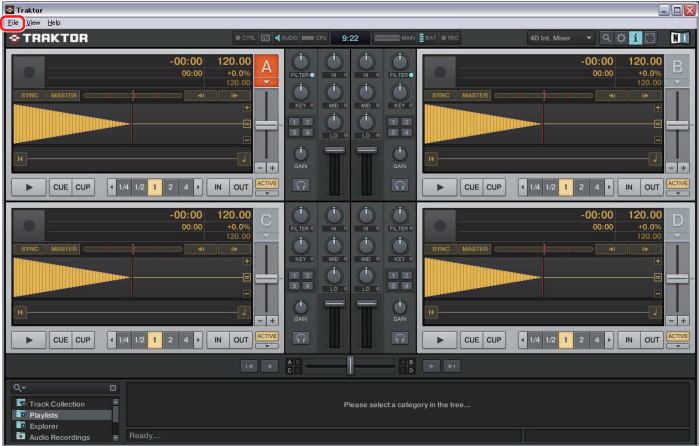Click headphone cue icon for Deck A channel

click(300, 185)
